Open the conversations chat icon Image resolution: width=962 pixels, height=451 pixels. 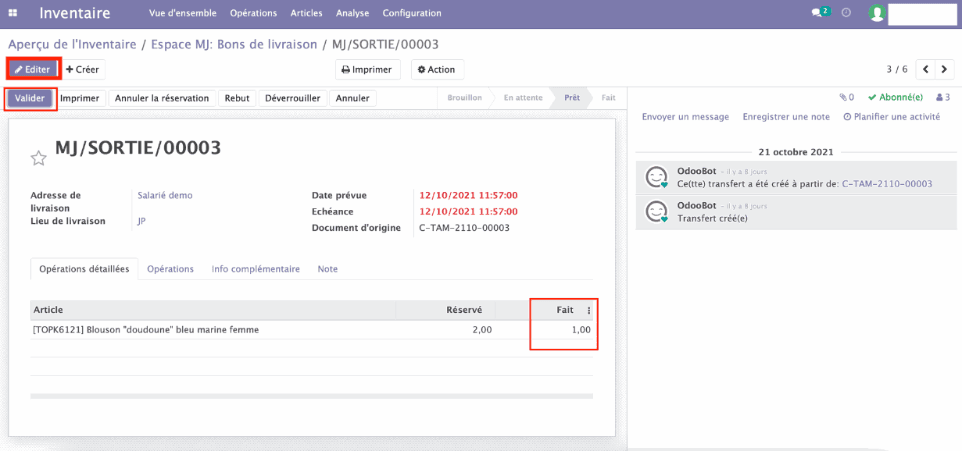click(820, 13)
